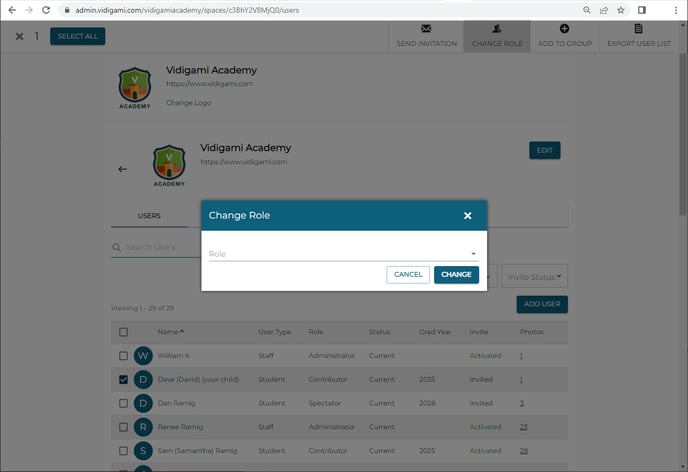Click the second Vidigami Academy shield logo
The height and width of the screenshot is (472, 688).
point(169,166)
